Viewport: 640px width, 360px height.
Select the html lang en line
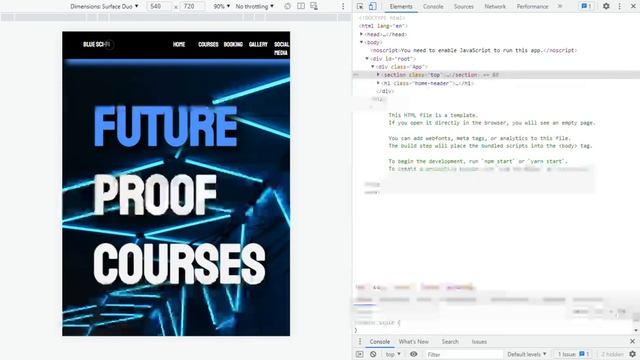point(383,26)
